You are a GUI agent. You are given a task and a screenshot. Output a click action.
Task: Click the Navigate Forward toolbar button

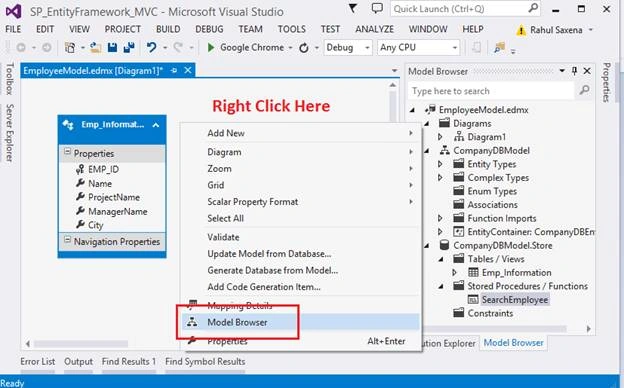(47, 48)
